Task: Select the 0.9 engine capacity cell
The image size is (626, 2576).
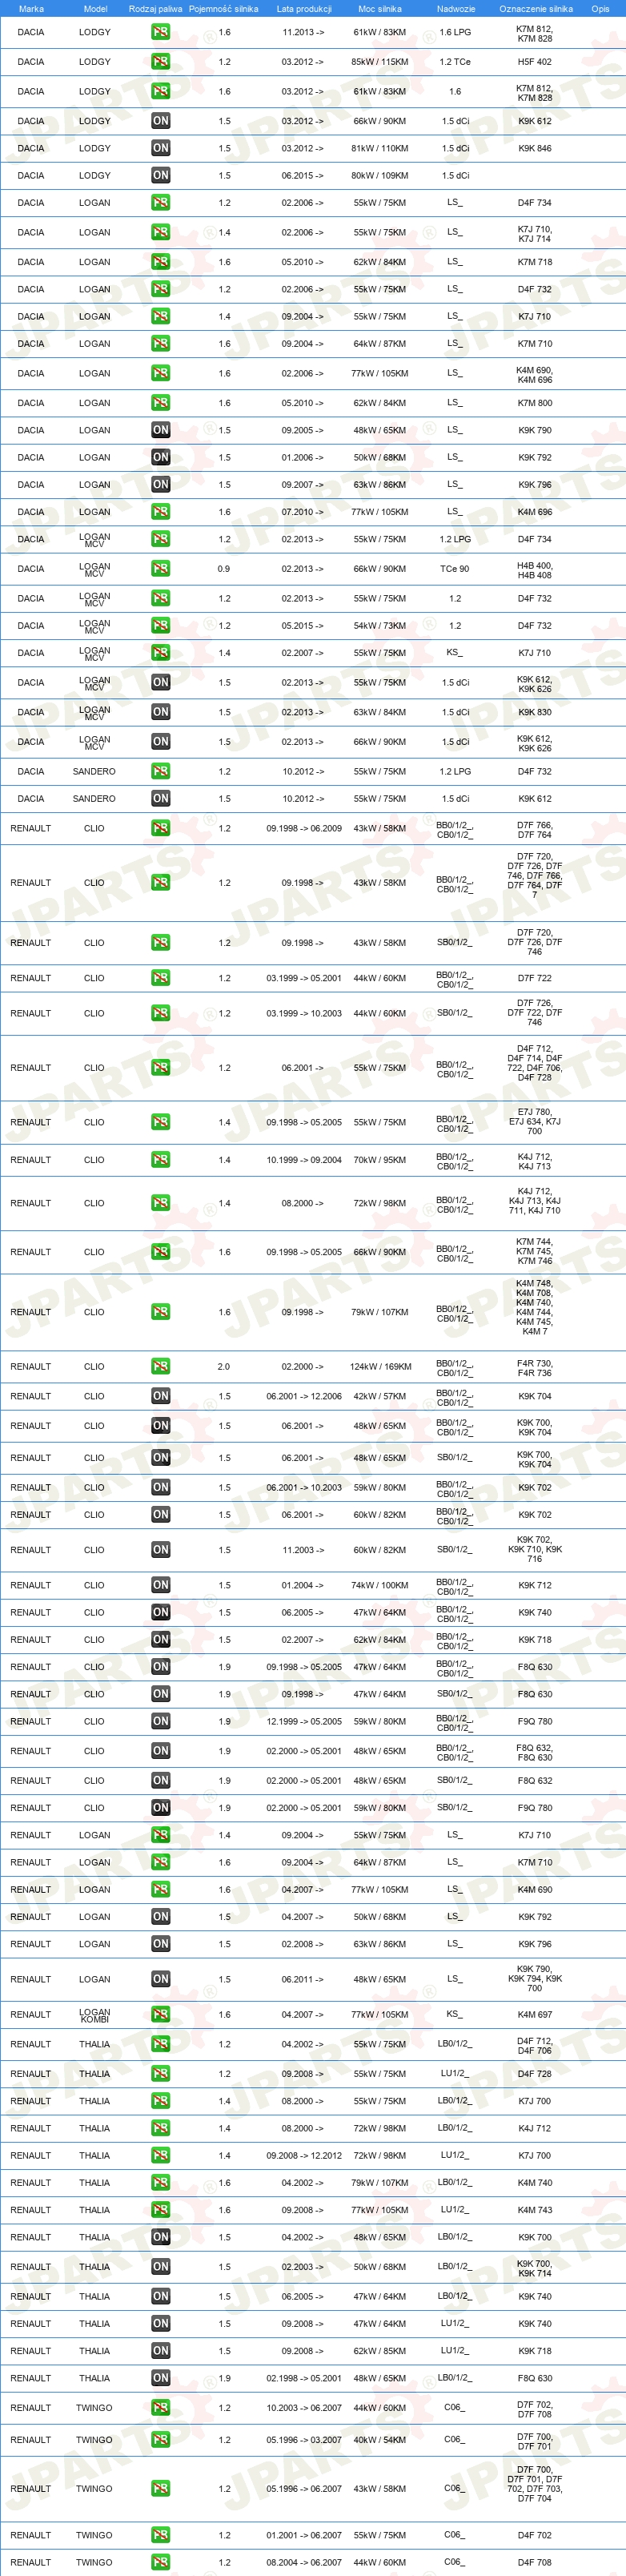Action: 224,568
